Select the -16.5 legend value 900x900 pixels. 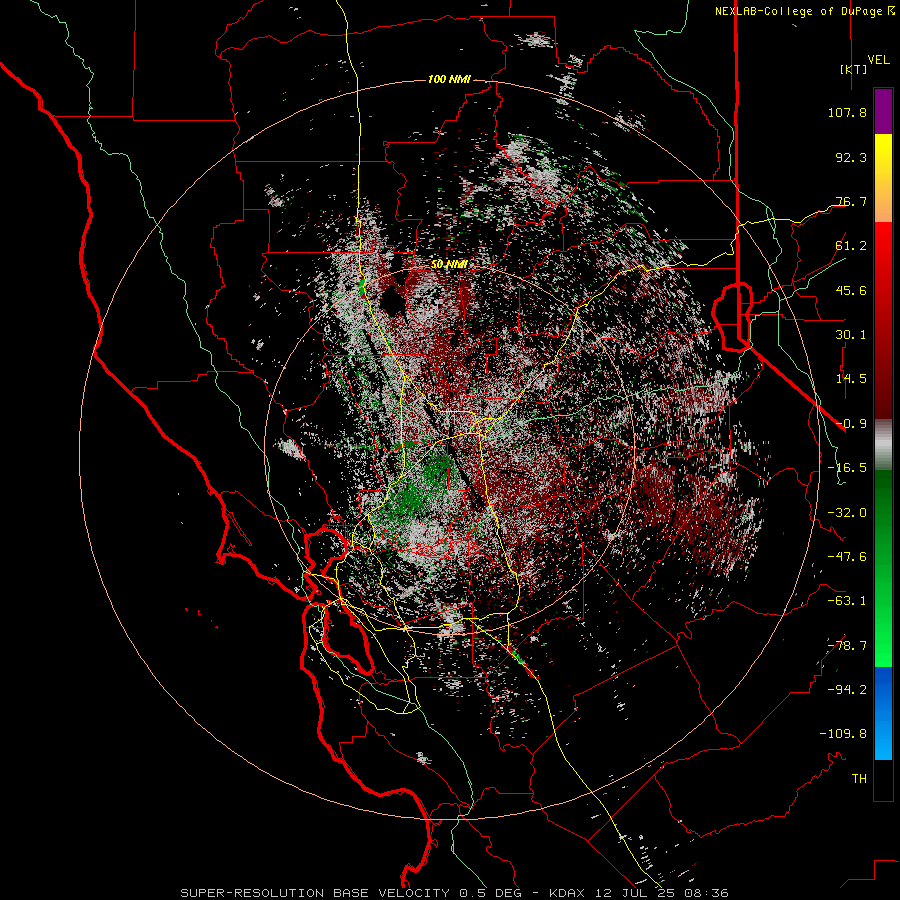coord(847,468)
